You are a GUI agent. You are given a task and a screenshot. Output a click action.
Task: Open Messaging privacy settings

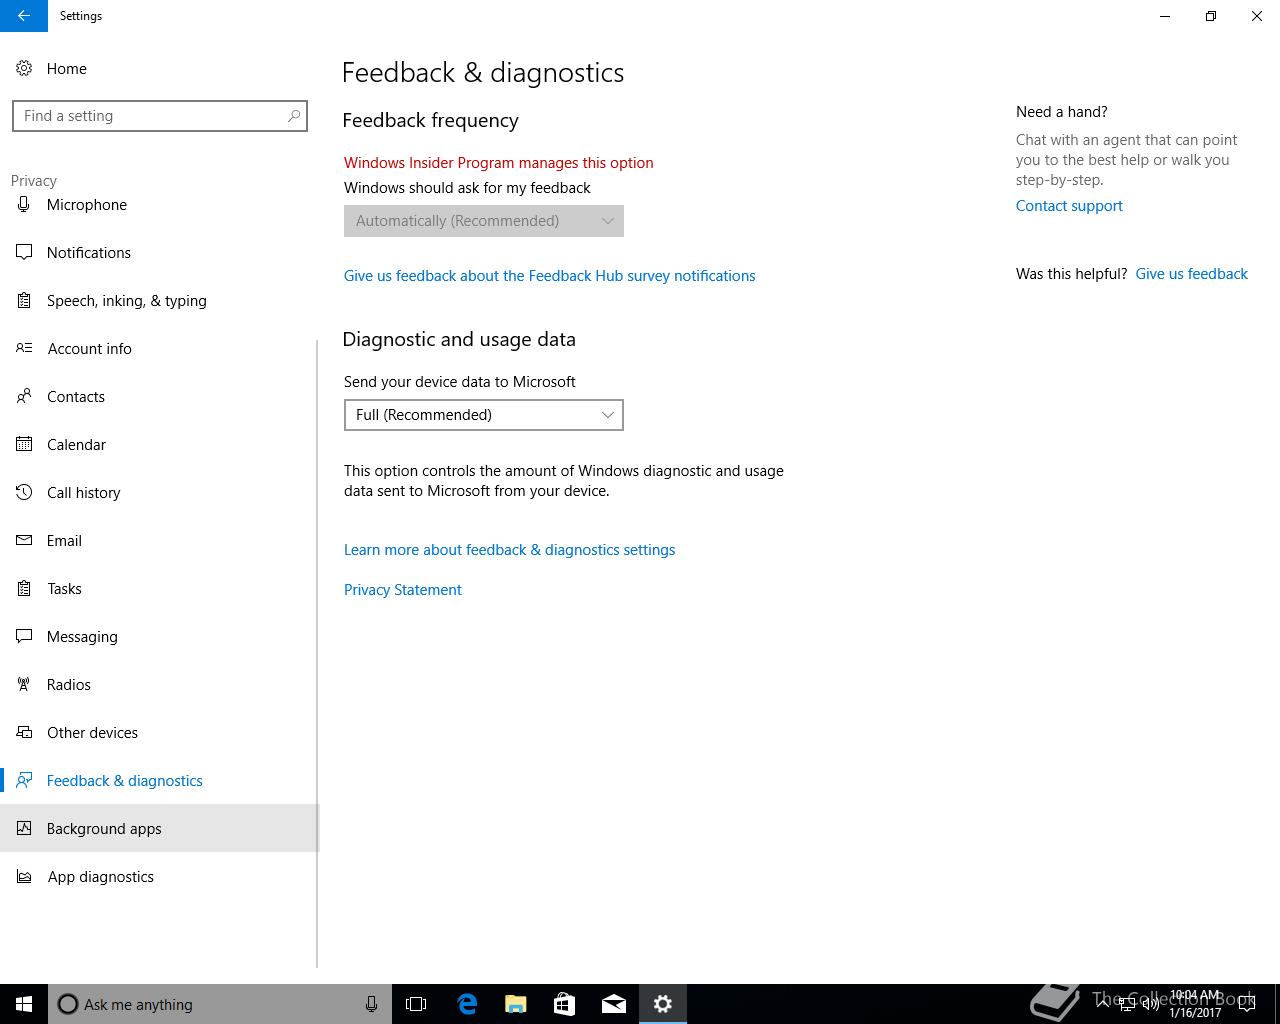pos(160,637)
